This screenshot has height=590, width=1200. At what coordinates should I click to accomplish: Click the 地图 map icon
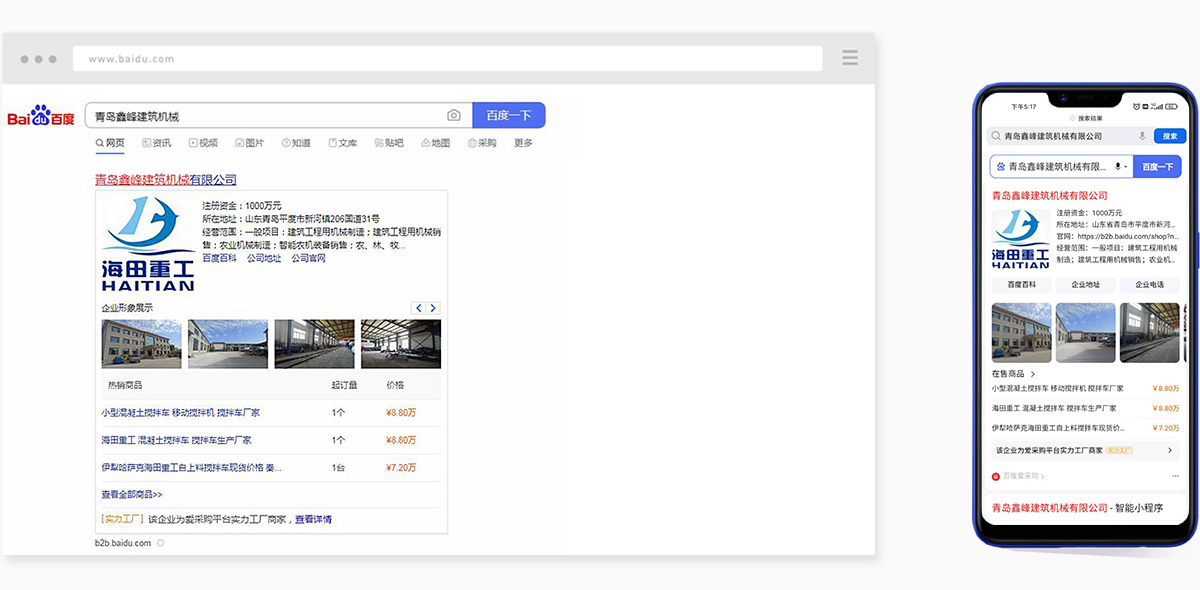pos(426,143)
